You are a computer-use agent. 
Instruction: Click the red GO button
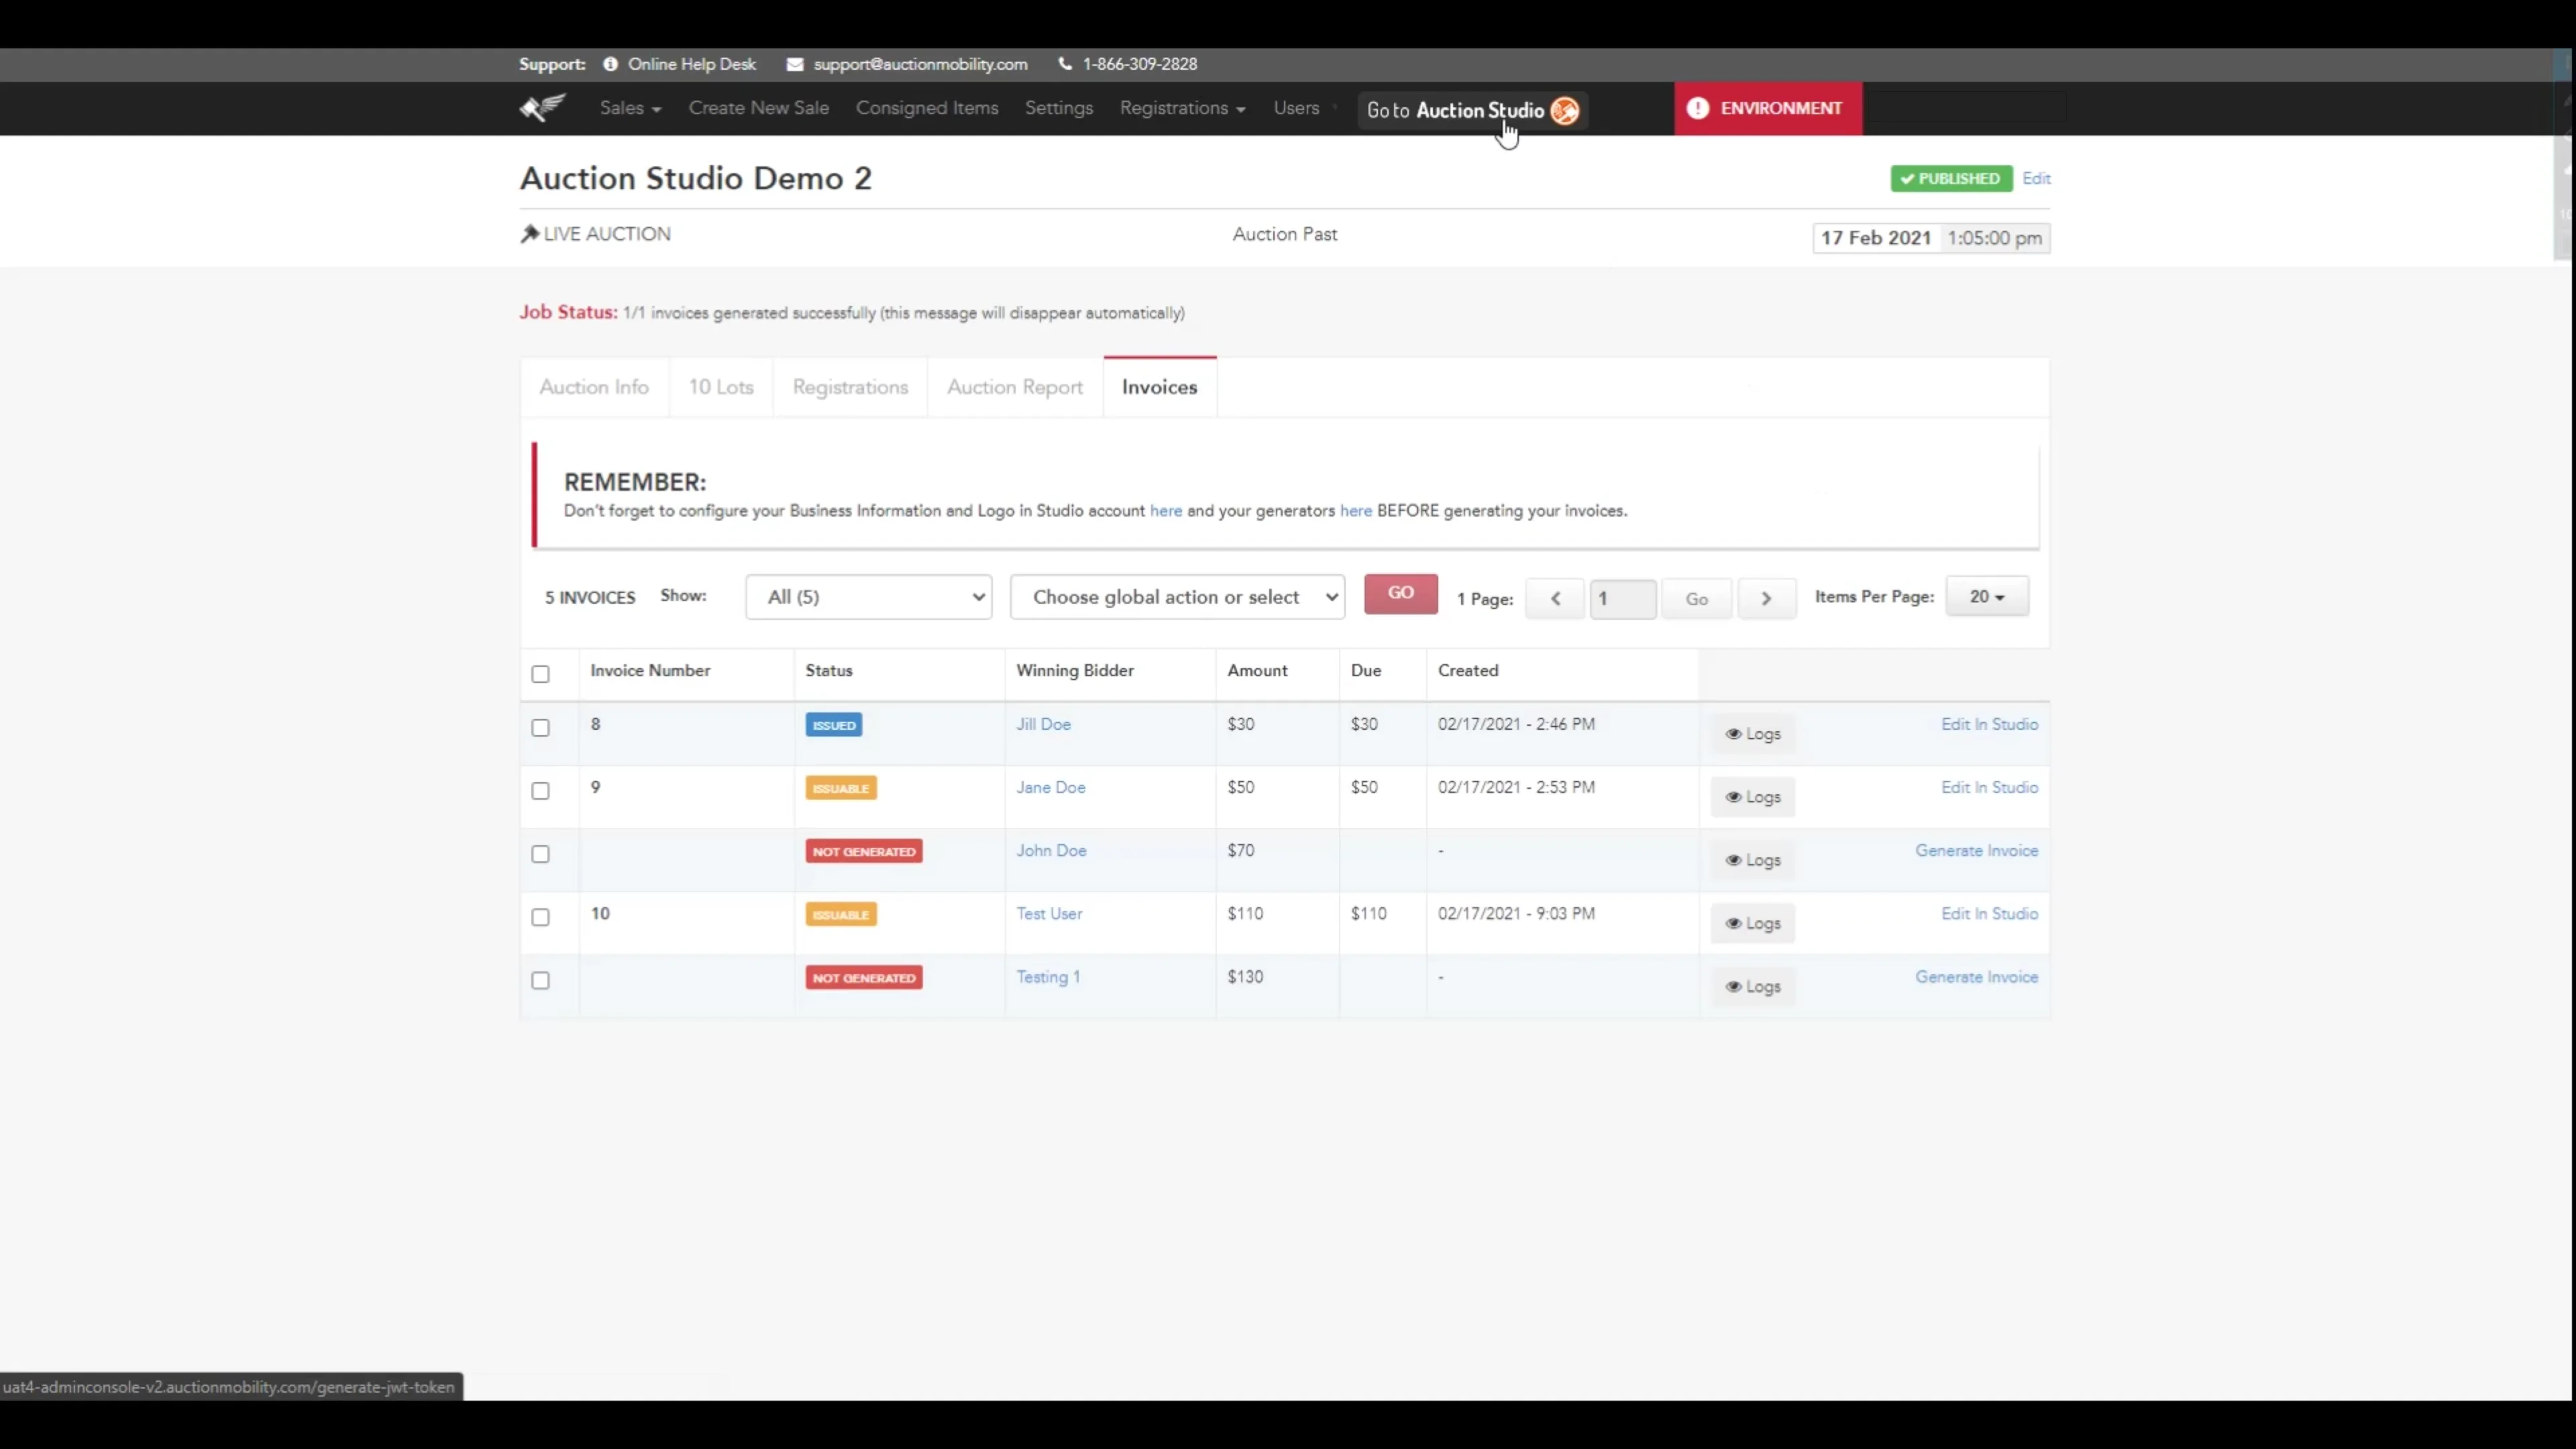pos(1400,594)
